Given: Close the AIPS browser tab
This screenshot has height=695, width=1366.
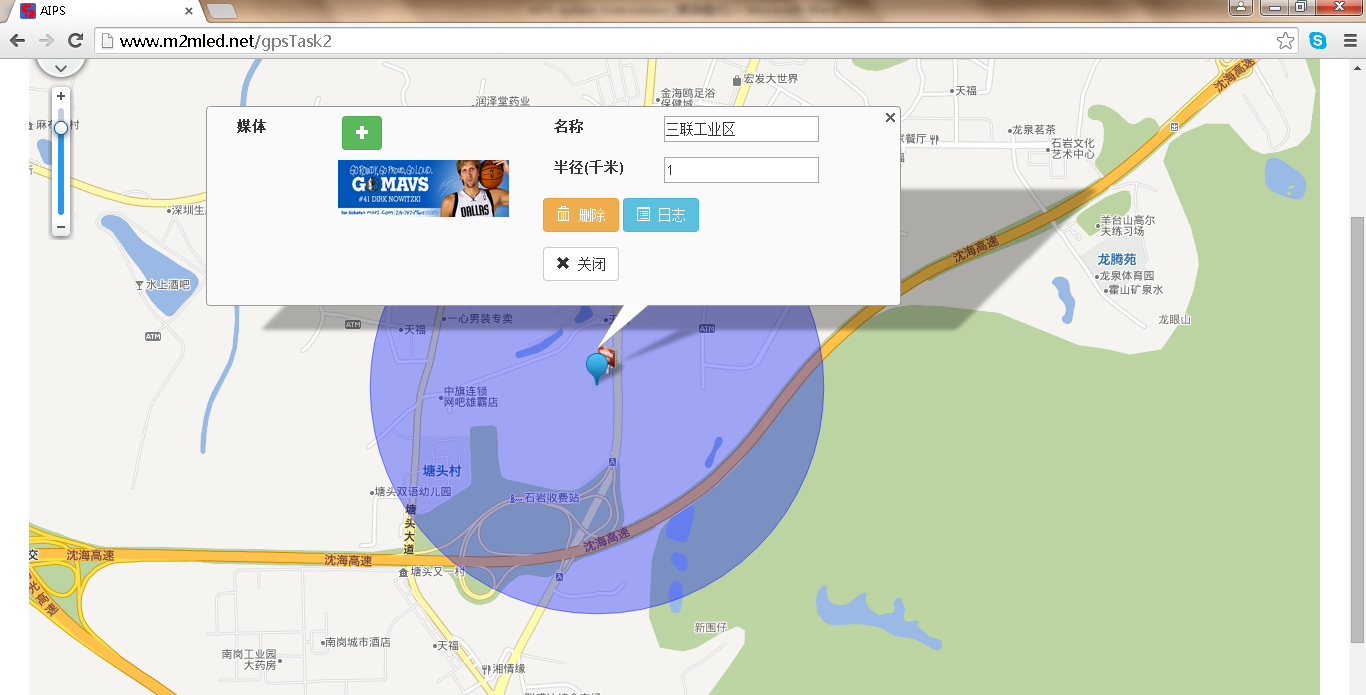Looking at the screenshot, I should click(x=189, y=11).
